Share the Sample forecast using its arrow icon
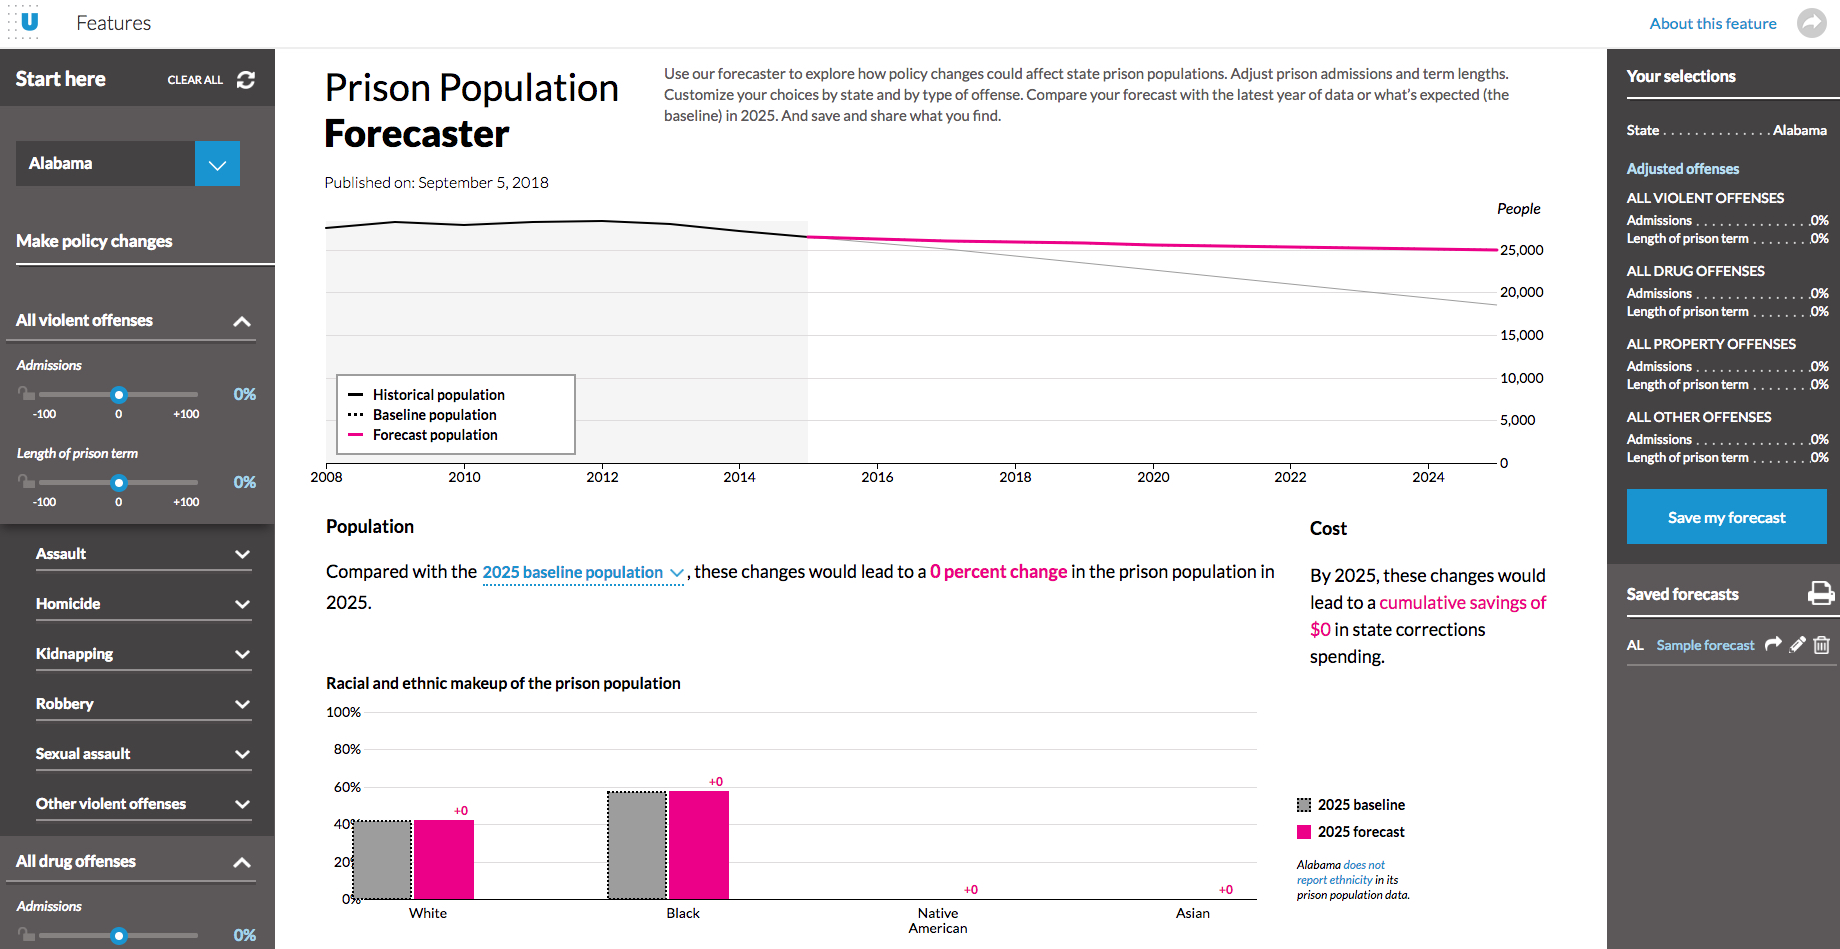Image resolution: width=1840 pixels, height=949 pixels. (1773, 645)
